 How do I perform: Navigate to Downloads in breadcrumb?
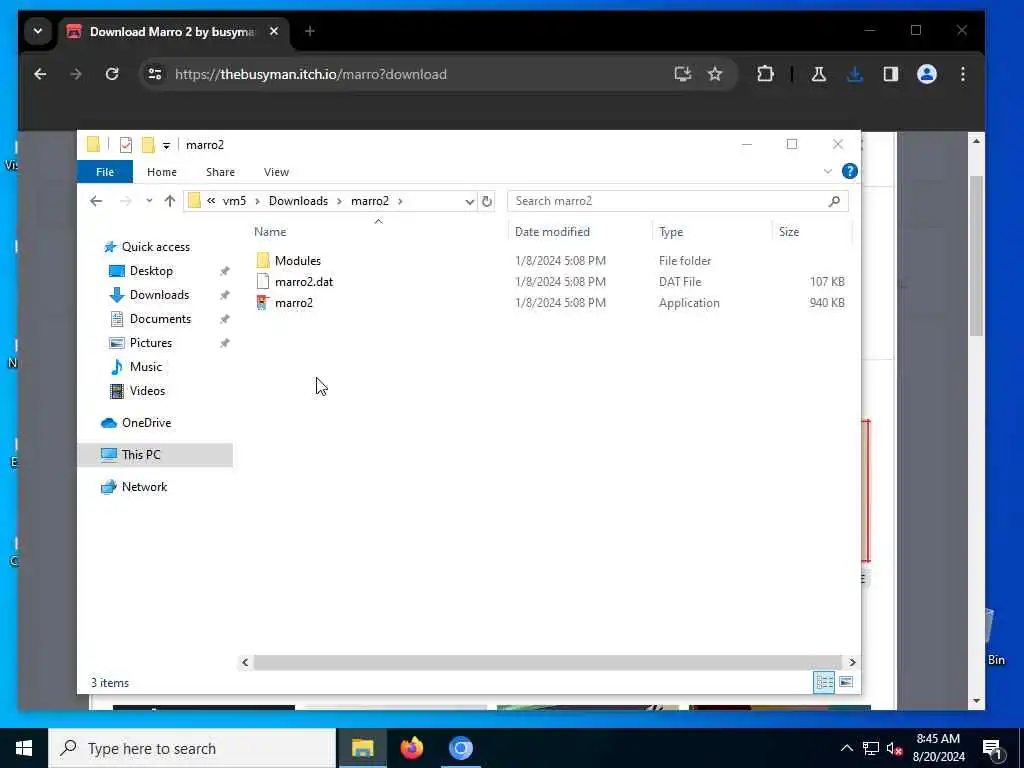[x=298, y=201]
